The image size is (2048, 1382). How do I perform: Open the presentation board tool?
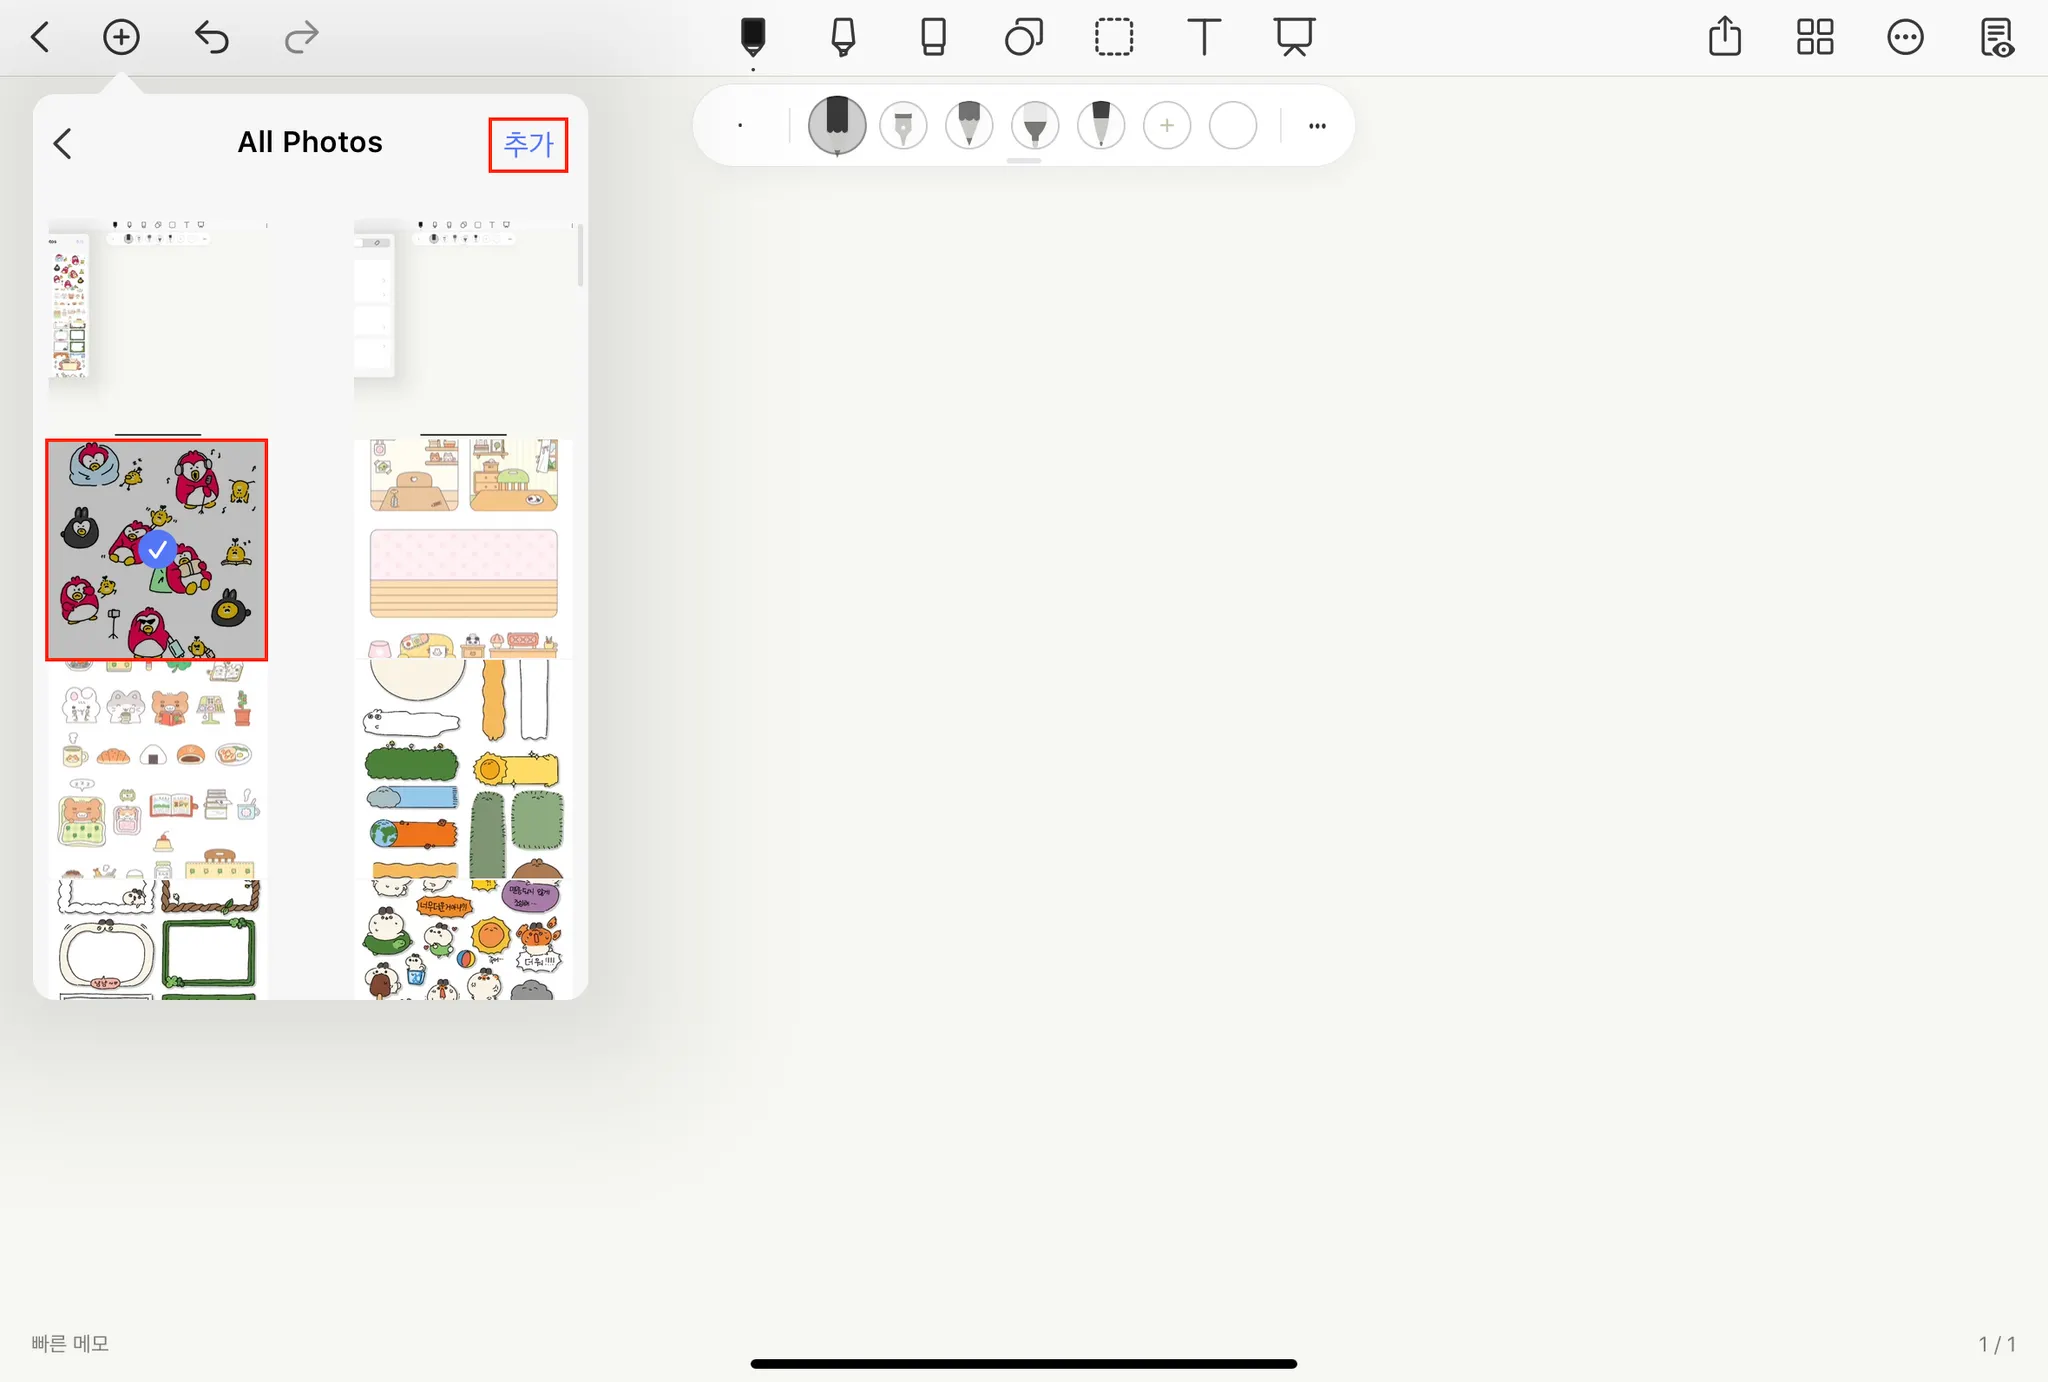[x=1294, y=38]
